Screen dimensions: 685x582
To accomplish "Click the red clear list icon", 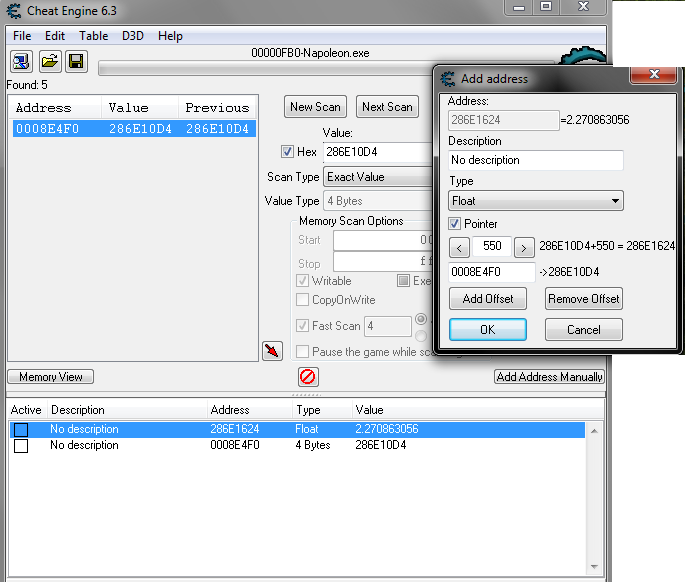I will [308, 377].
